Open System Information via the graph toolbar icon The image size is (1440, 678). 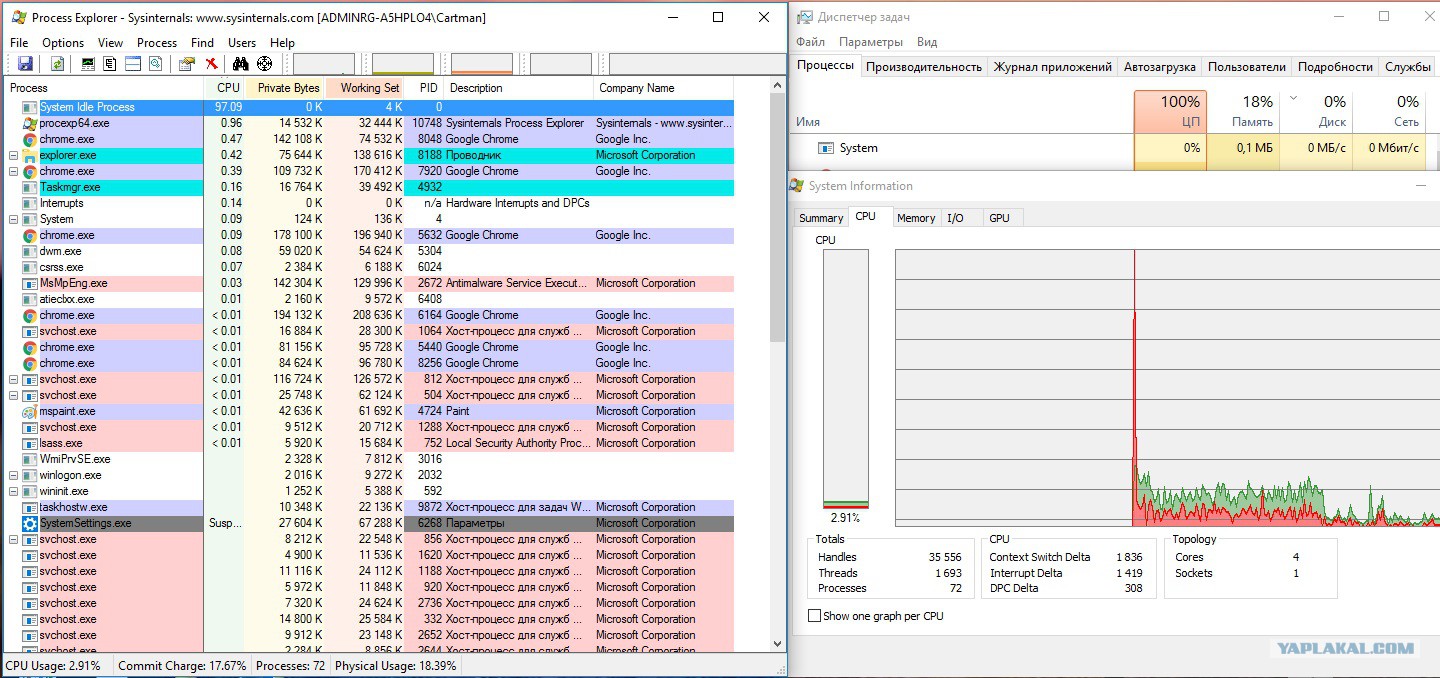tap(88, 64)
